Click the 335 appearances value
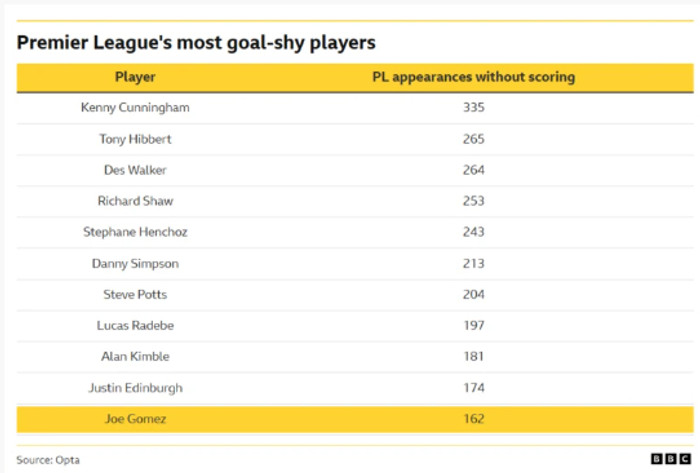The height and width of the screenshot is (473, 700). tap(474, 108)
